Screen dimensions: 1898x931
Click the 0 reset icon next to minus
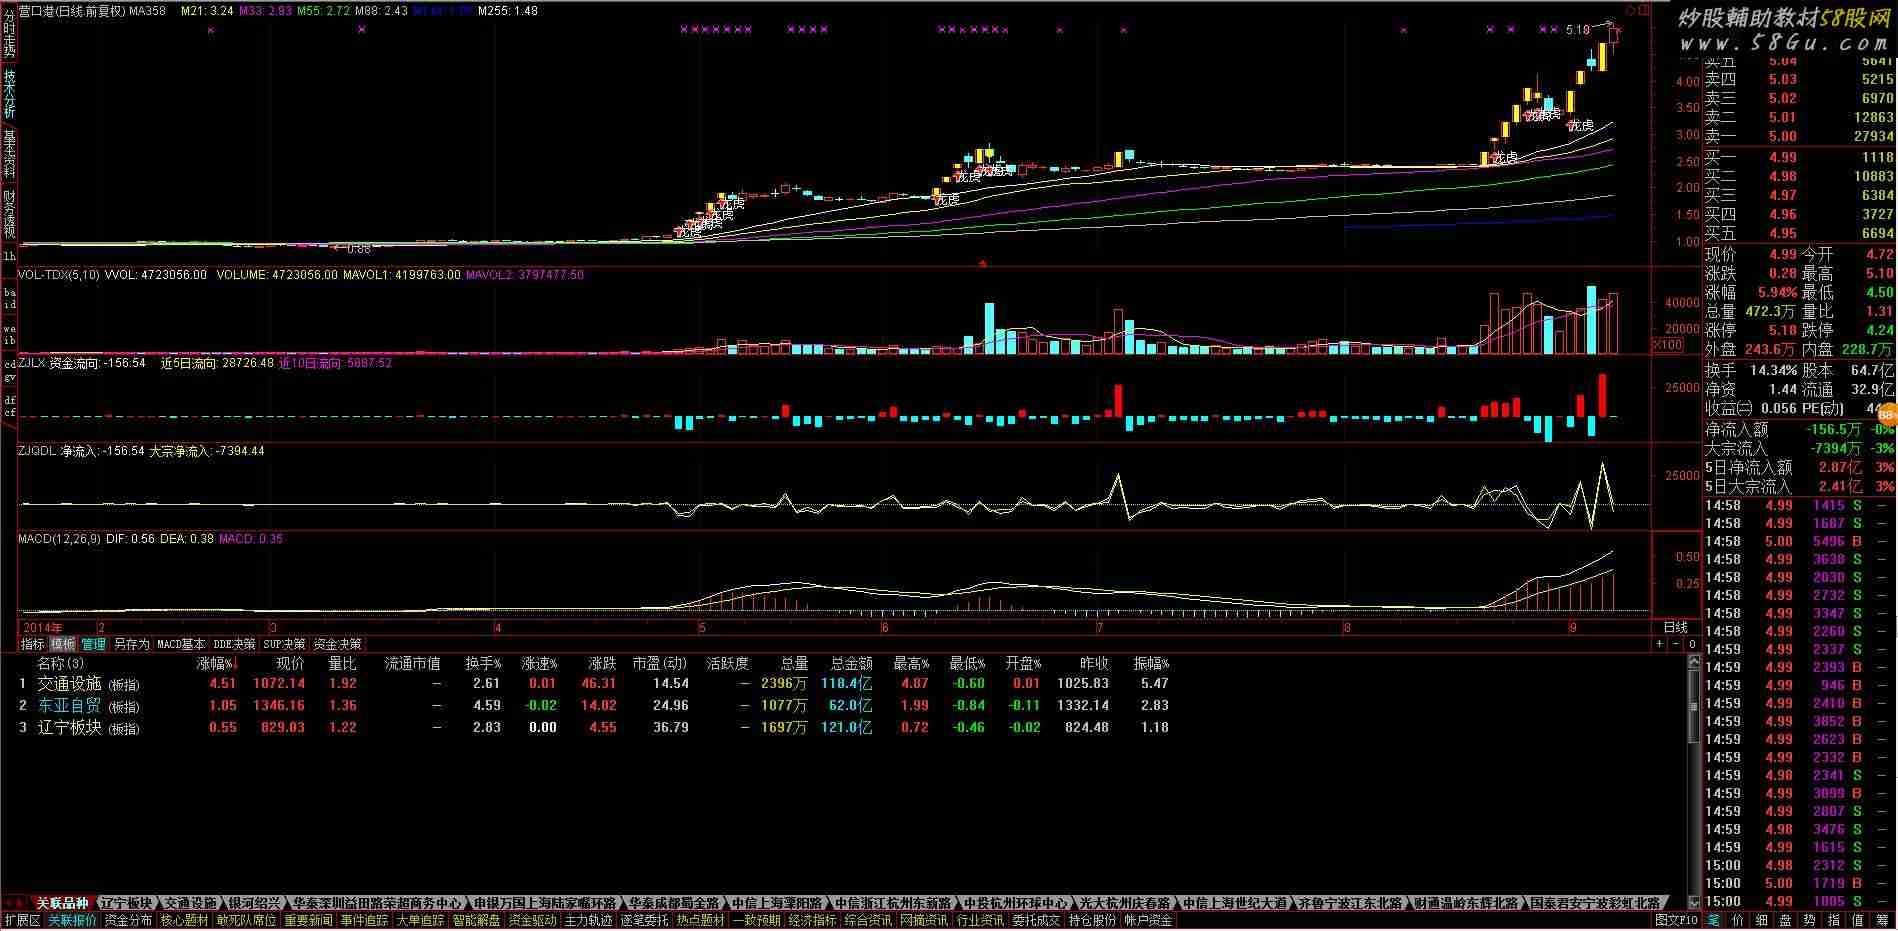1692,644
